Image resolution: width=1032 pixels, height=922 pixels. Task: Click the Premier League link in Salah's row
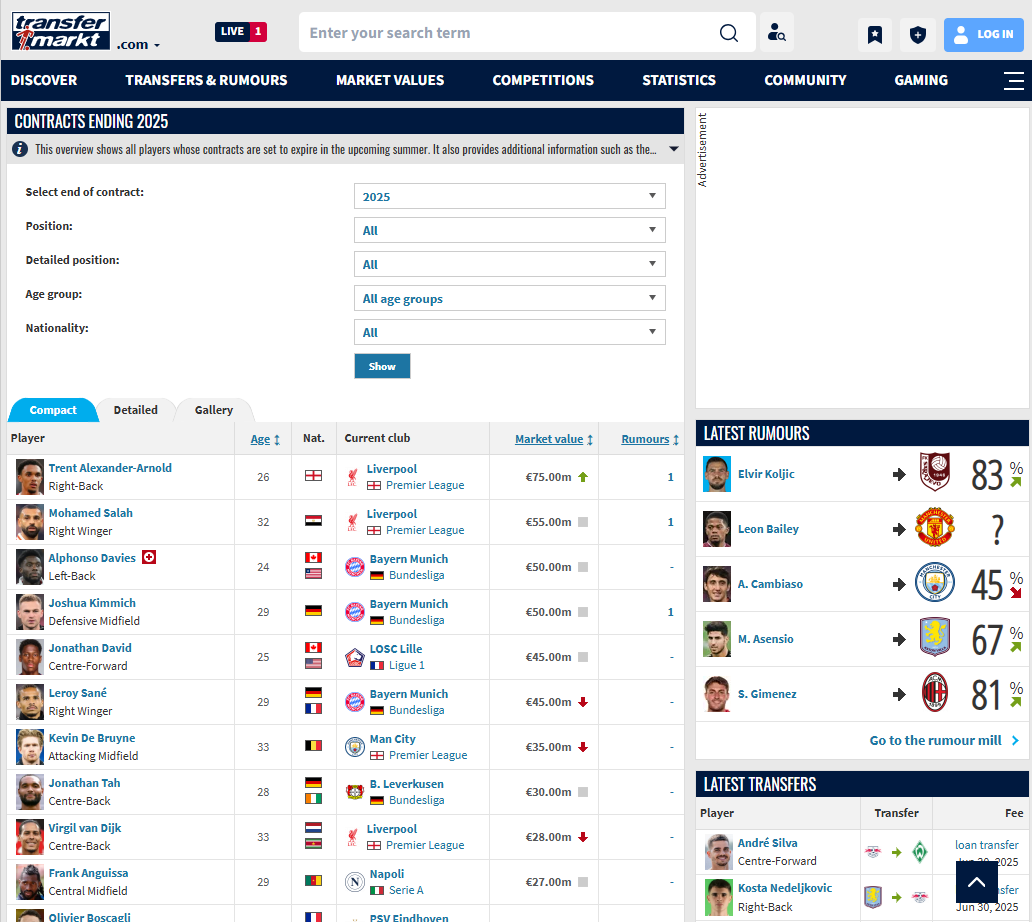(425, 530)
